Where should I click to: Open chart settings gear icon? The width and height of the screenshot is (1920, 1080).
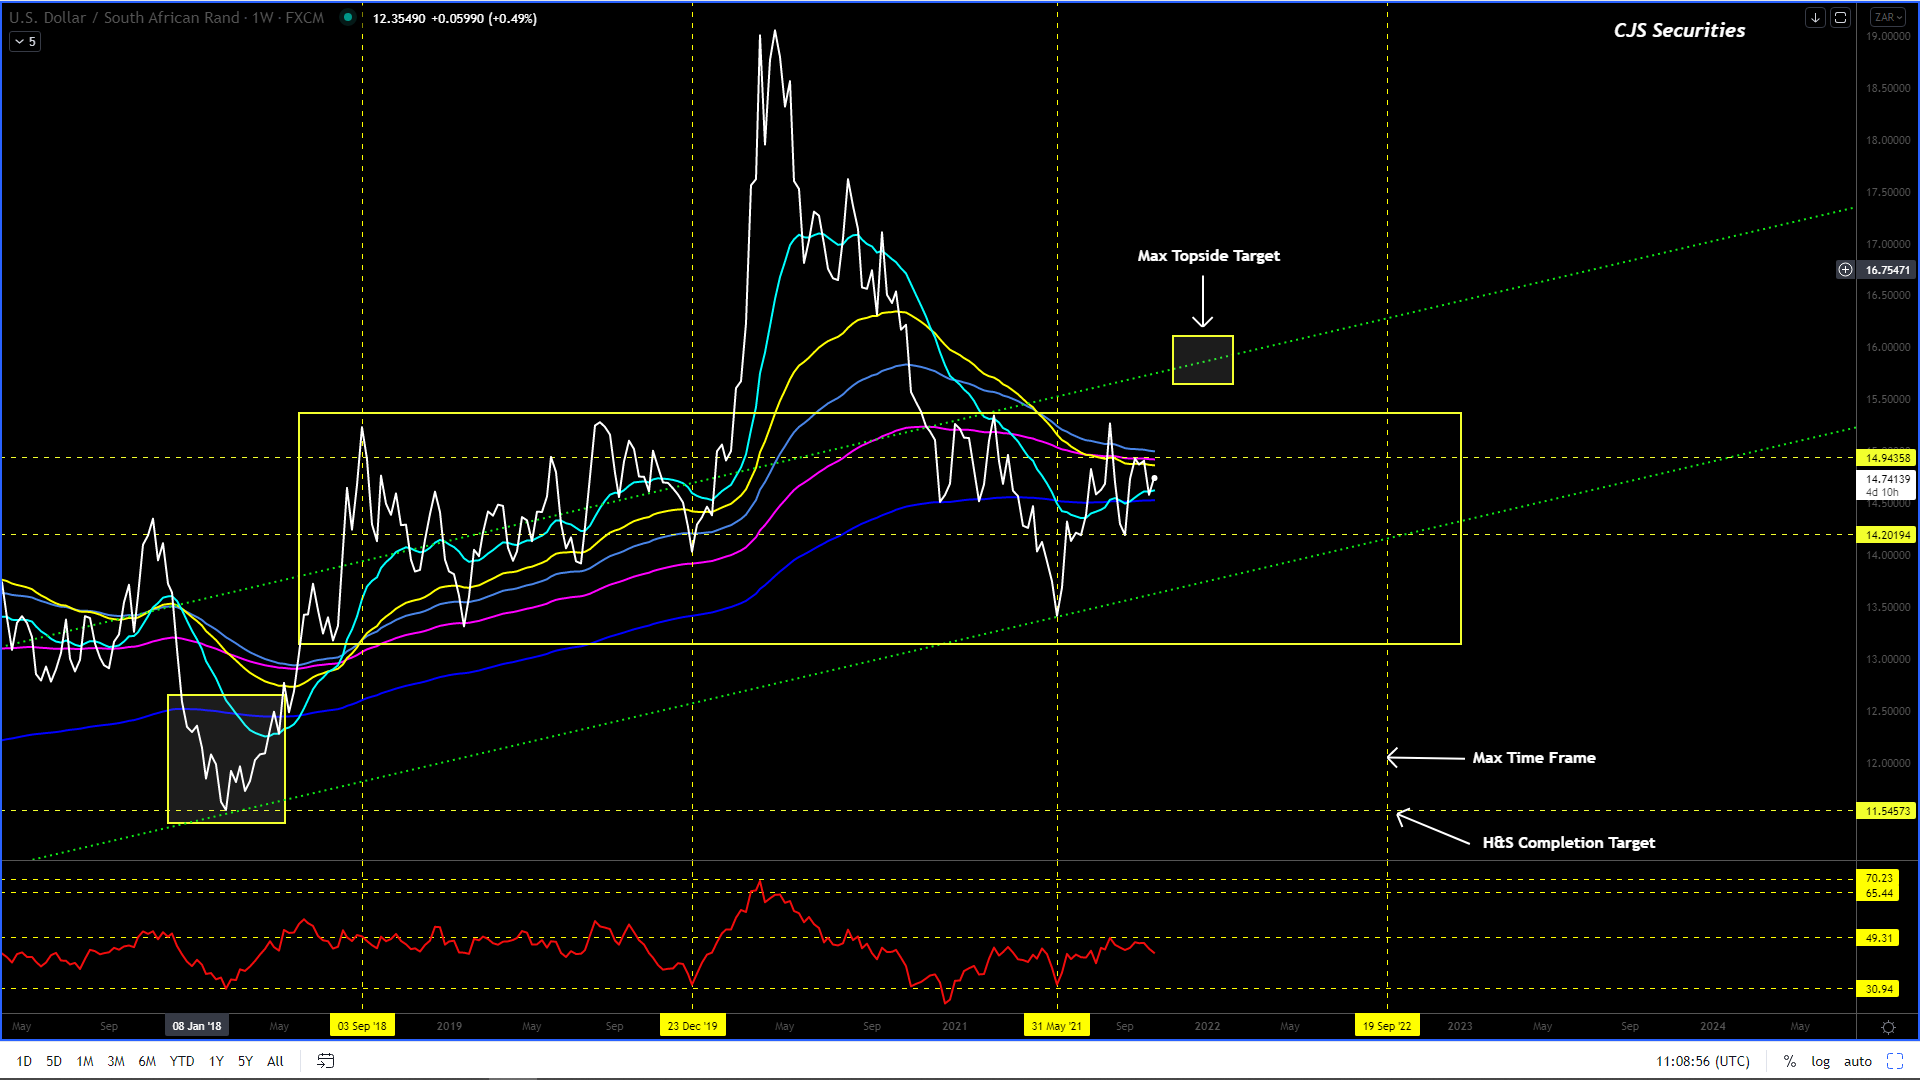1888,1027
